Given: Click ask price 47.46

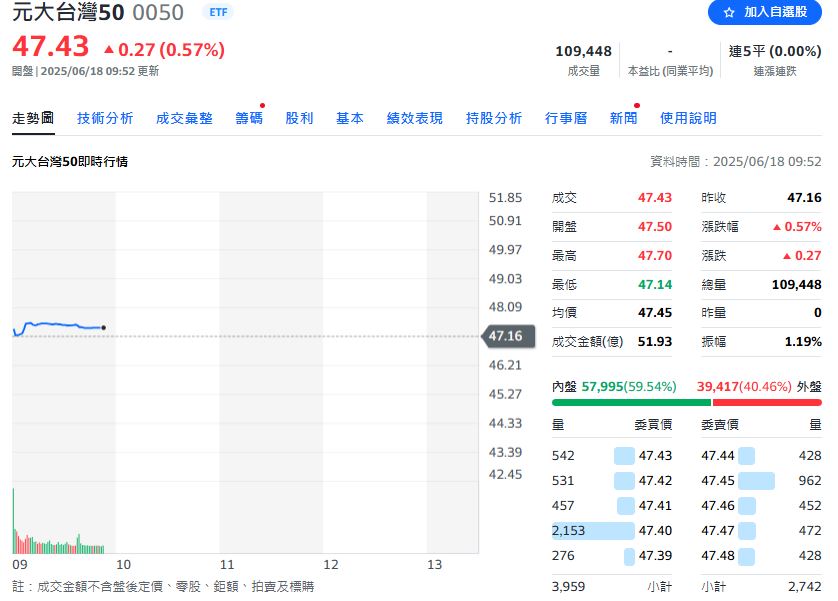Looking at the screenshot, I should [718, 505].
